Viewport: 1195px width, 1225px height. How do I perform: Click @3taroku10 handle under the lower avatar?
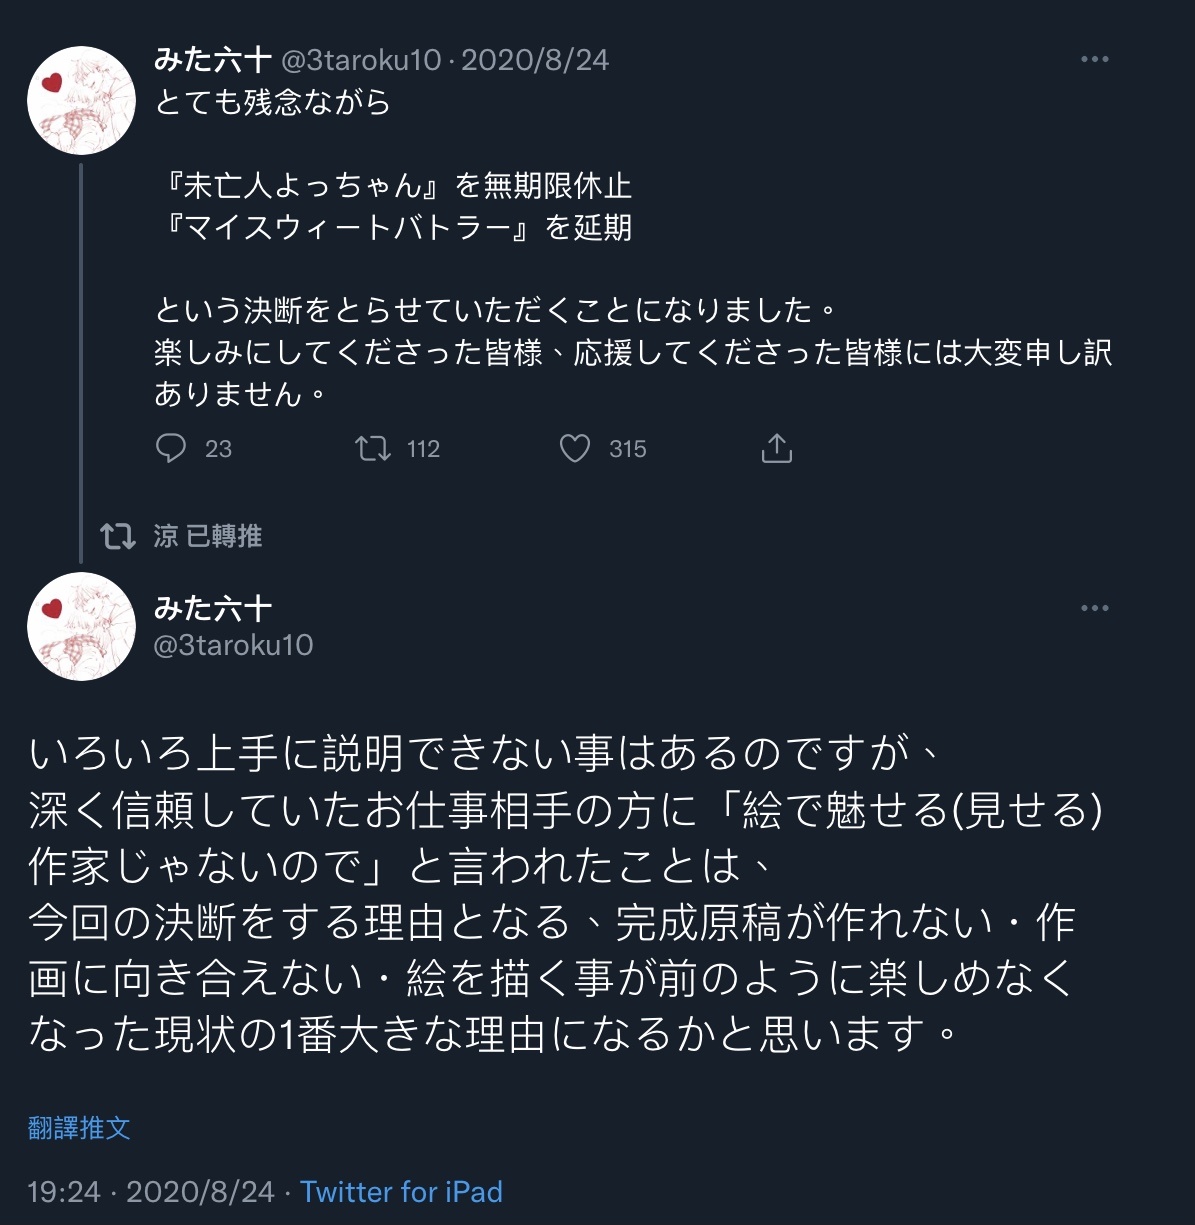233,645
